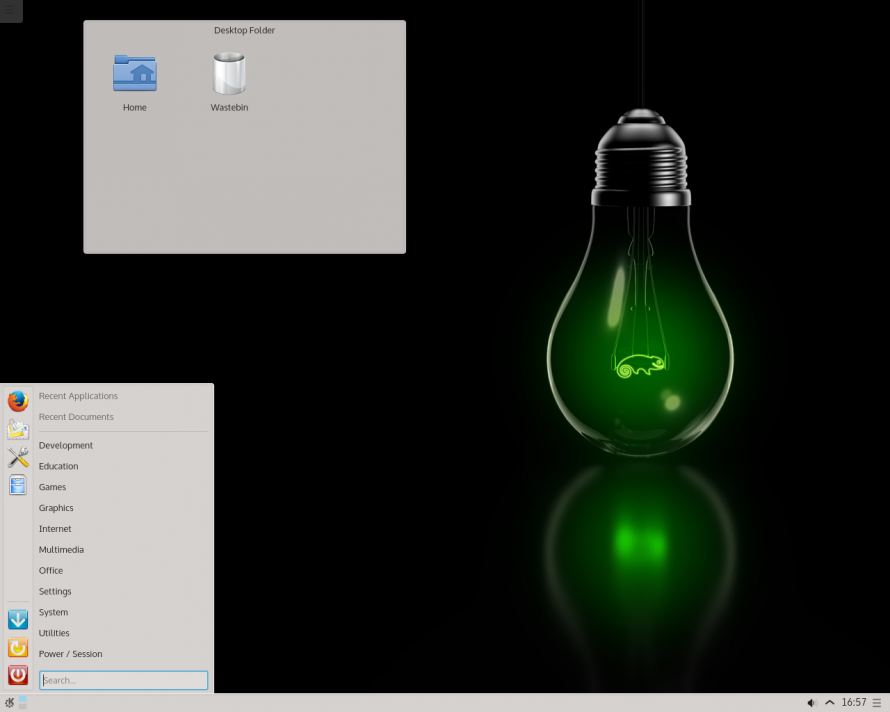Open the Development category
This screenshot has height=712, width=890.
(66, 446)
